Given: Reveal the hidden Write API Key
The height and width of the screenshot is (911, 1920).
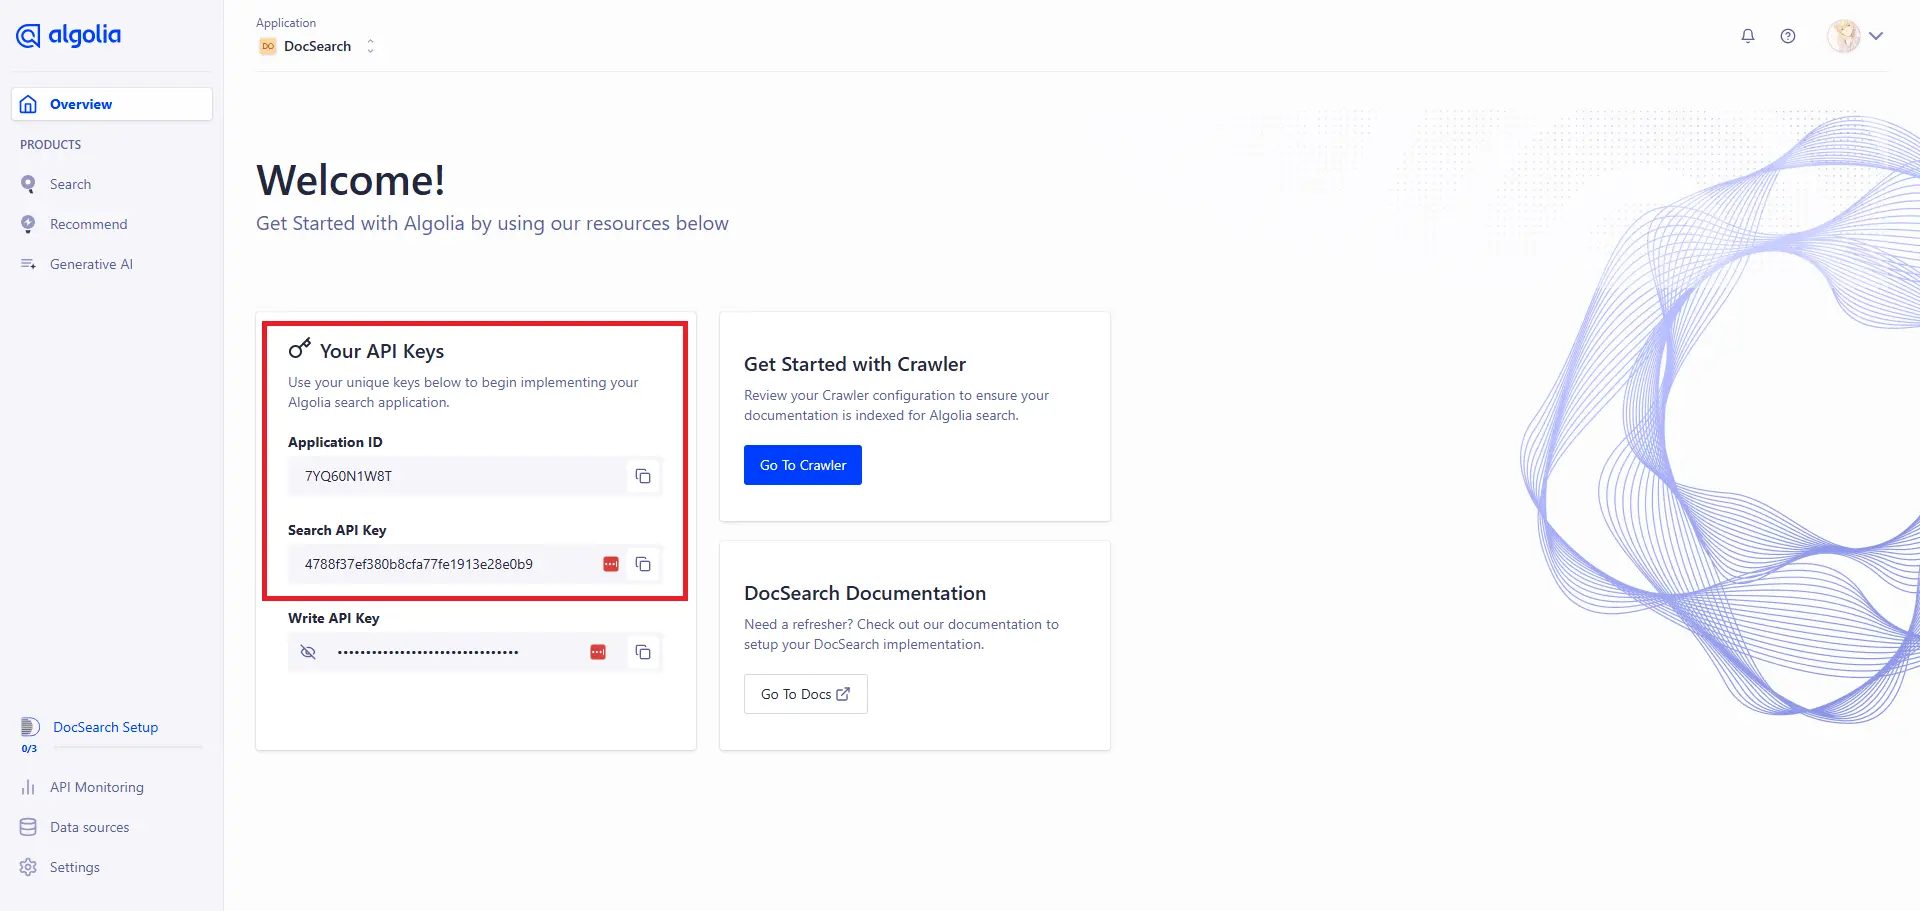Looking at the screenshot, I should point(308,652).
